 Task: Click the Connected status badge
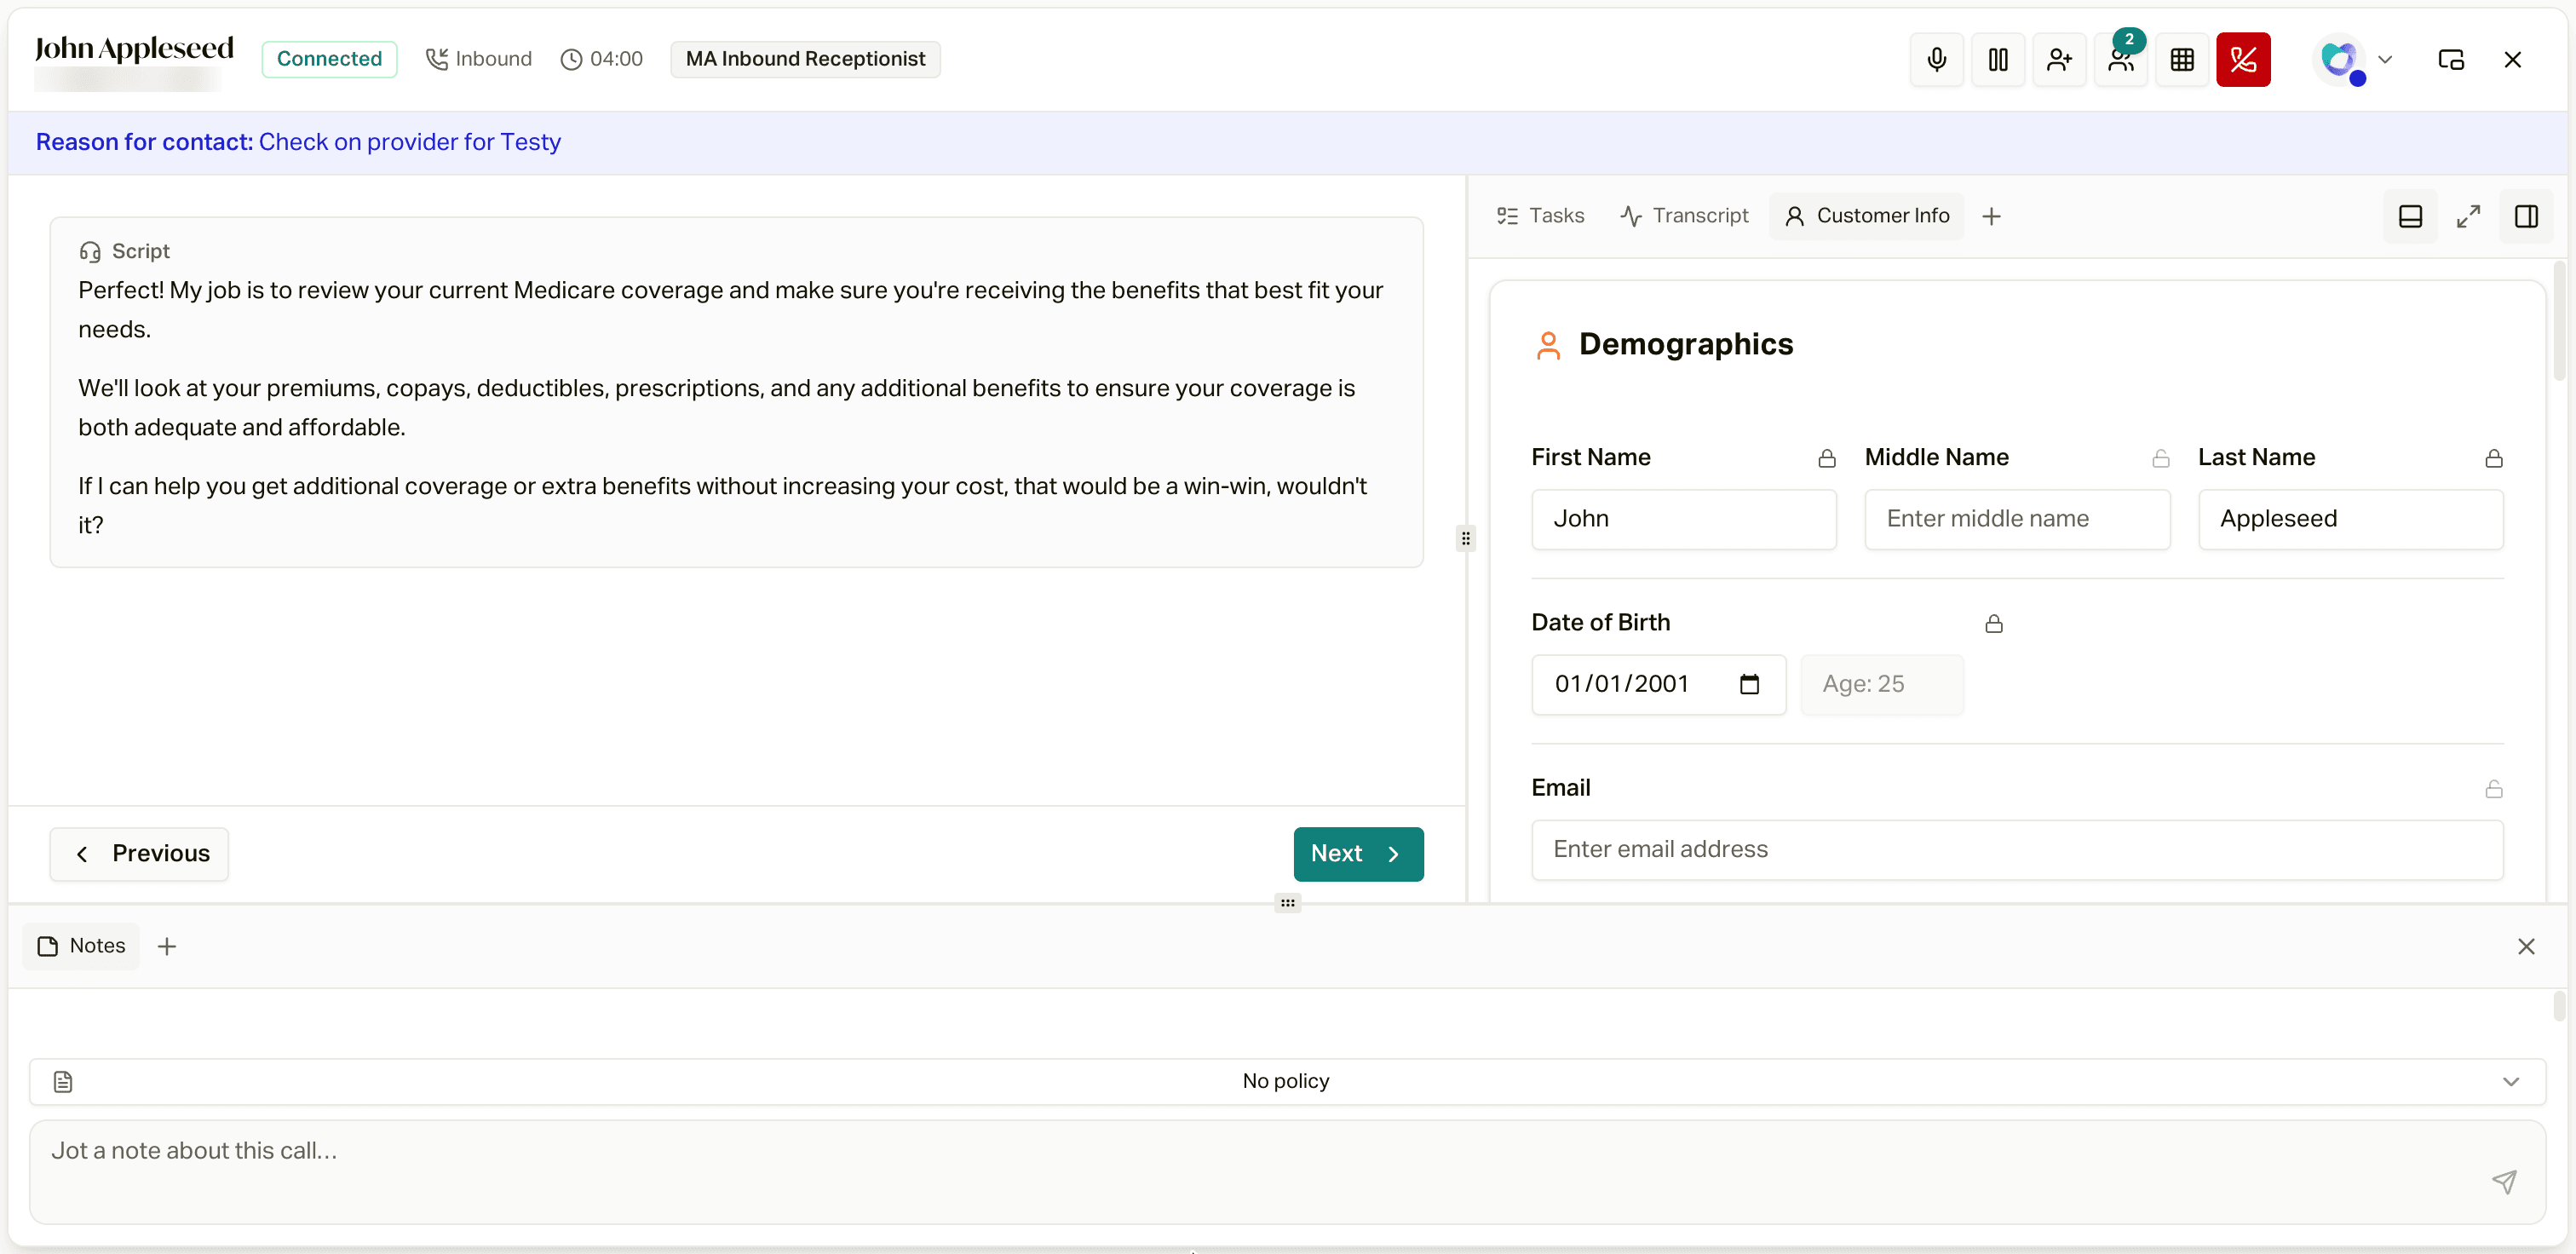click(x=329, y=59)
